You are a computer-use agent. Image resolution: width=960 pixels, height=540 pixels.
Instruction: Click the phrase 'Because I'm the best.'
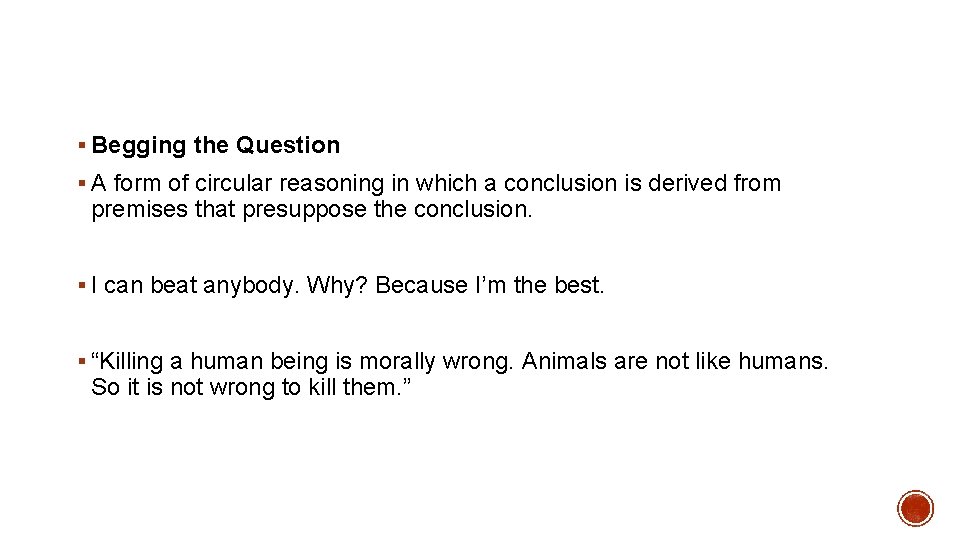tap(489, 285)
